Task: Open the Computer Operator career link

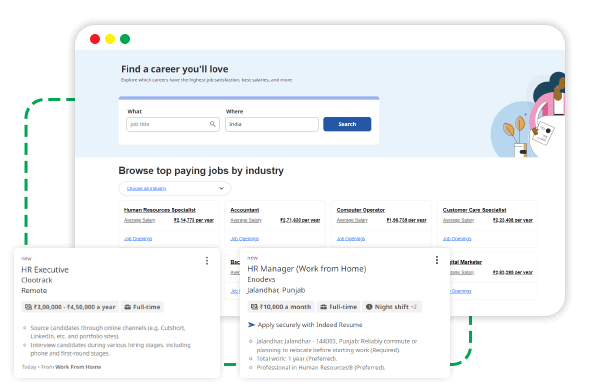Action: click(360, 210)
